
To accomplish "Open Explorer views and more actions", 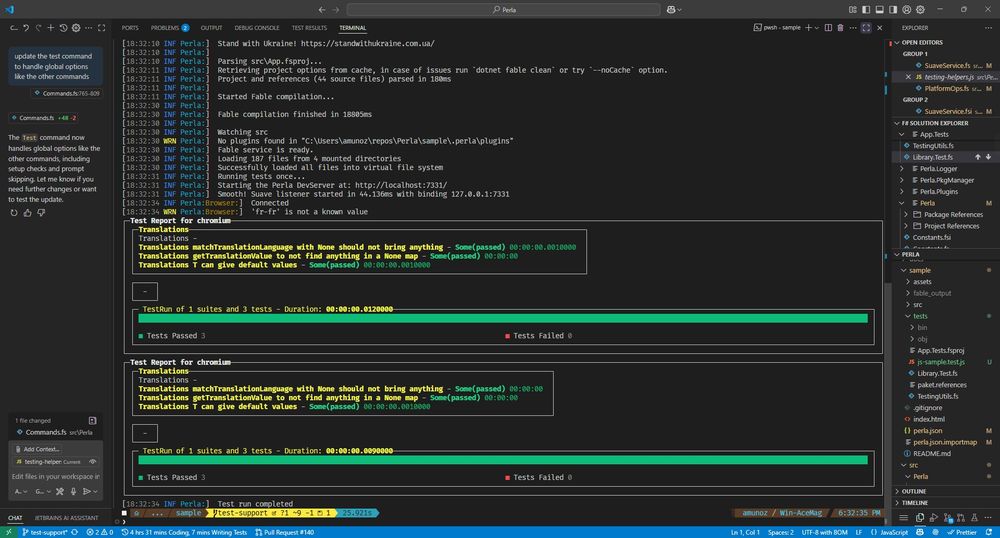I will pyautogui.click(x=988, y=28).
